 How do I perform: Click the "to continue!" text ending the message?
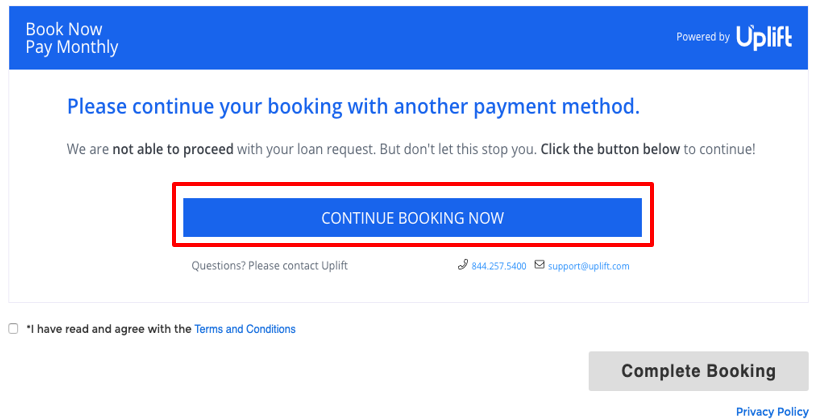719,149
